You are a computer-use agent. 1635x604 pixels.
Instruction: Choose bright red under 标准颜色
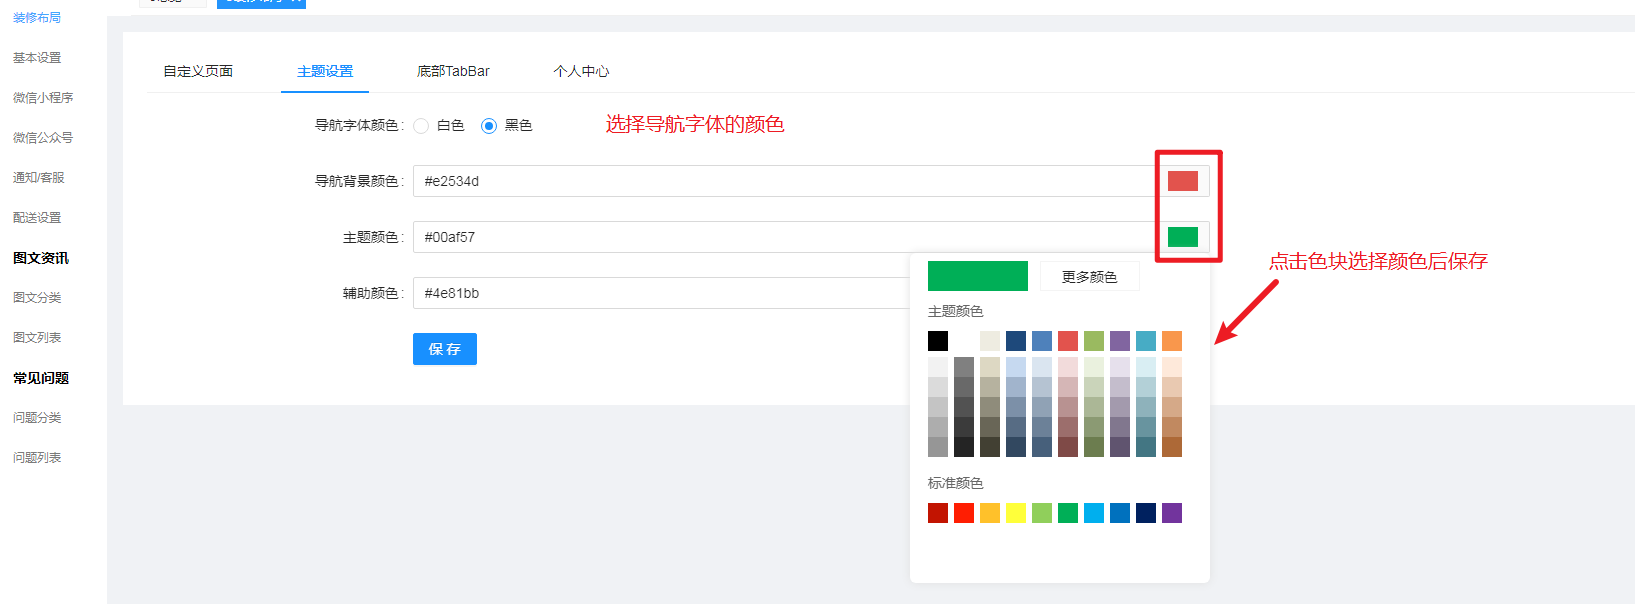tap(964, 513)
